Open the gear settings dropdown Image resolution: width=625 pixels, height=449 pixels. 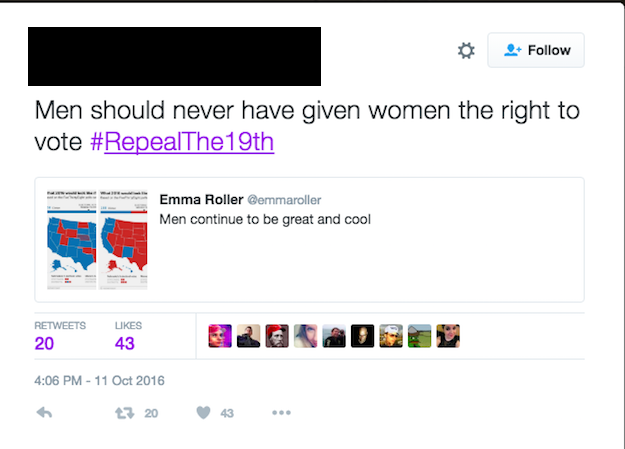click(466, 51)
